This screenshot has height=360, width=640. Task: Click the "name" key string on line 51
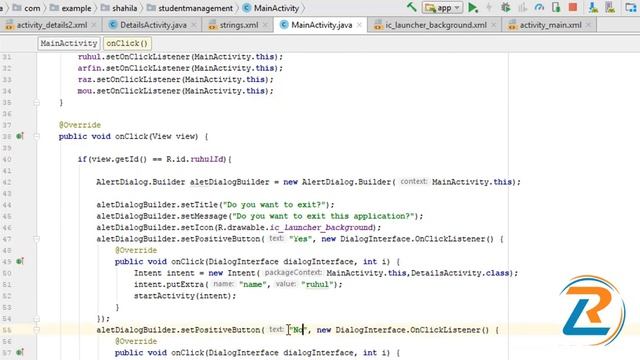pos(252,284)
